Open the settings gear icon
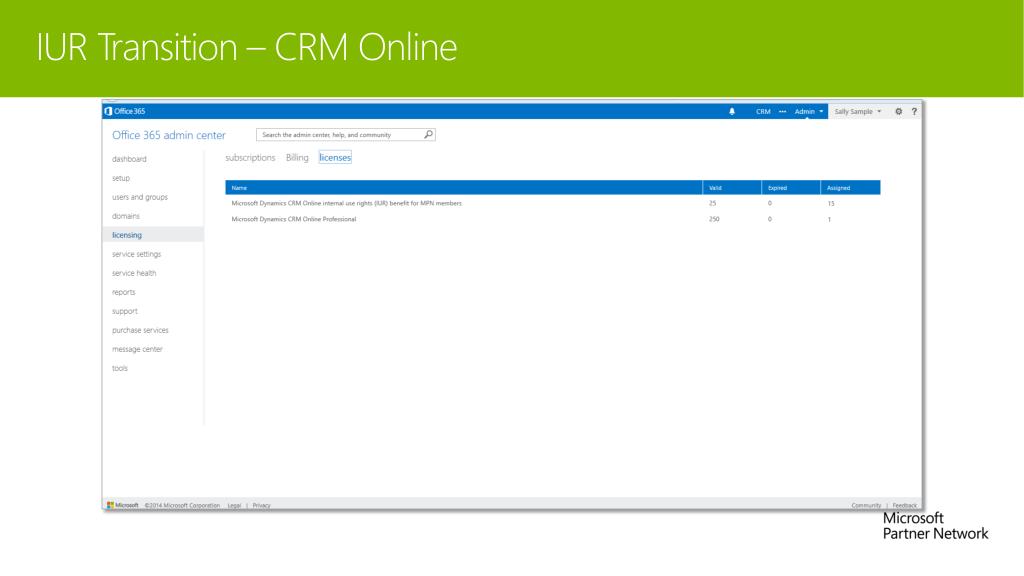 click(899, 112)
